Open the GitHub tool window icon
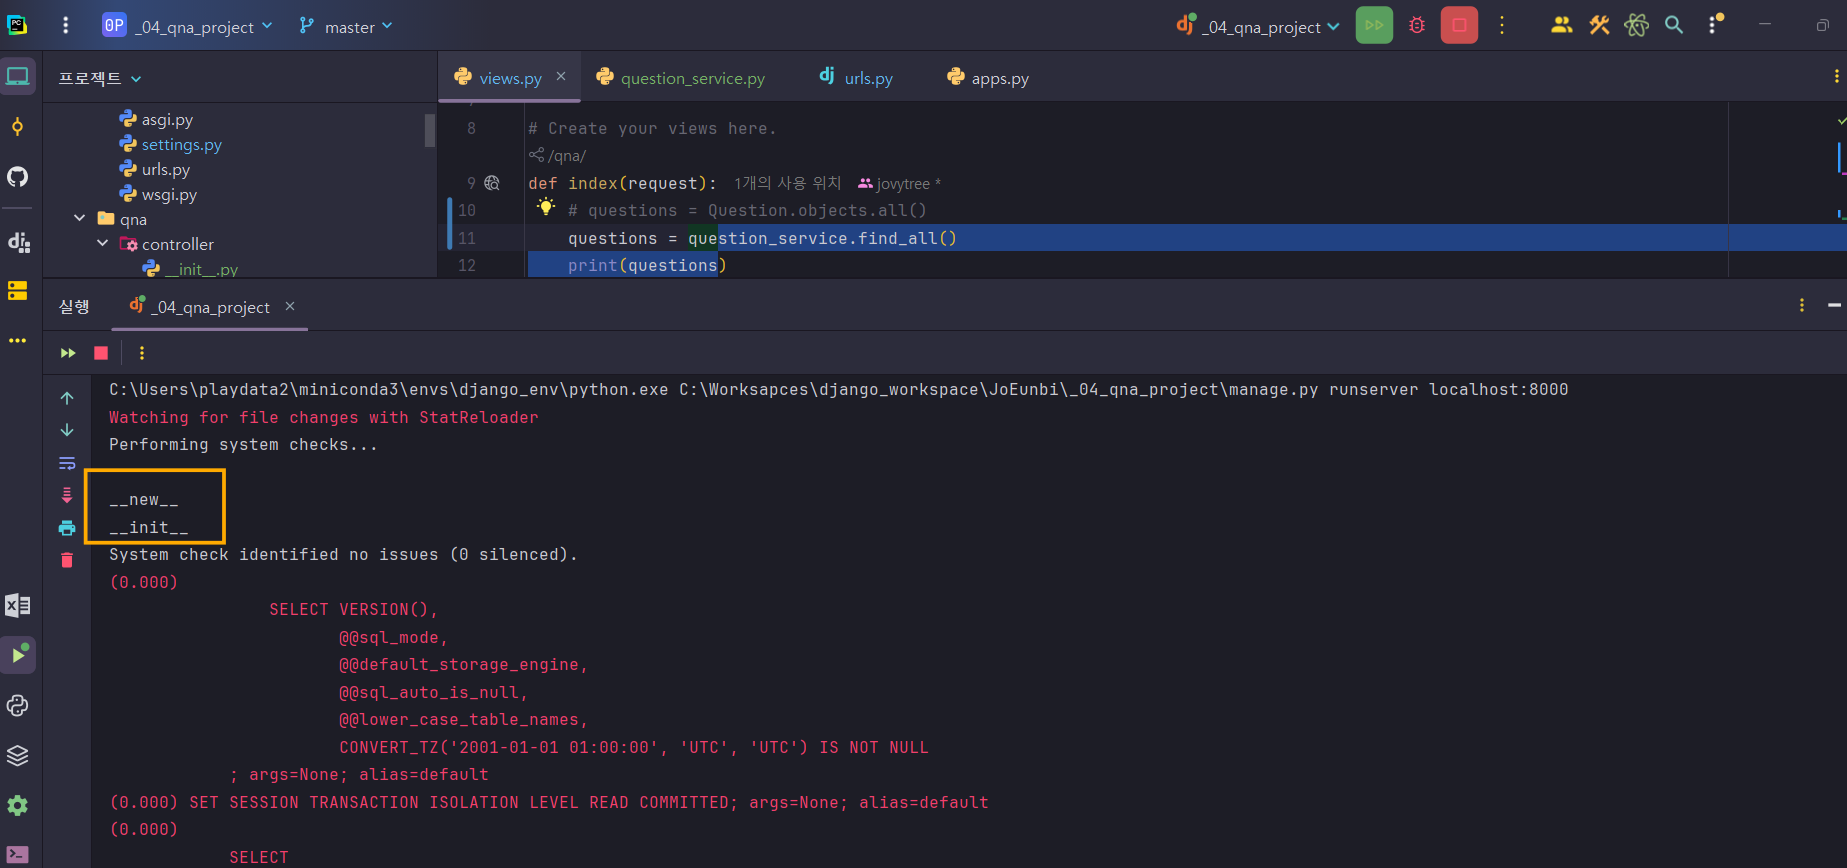The image size is (1847, 868). tap(18, 177)
